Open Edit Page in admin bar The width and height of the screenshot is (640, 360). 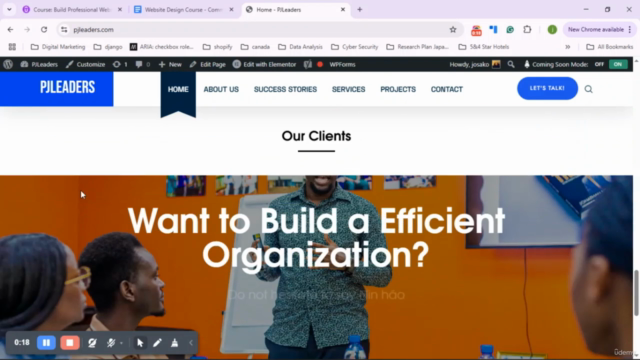tap(208, 64)
